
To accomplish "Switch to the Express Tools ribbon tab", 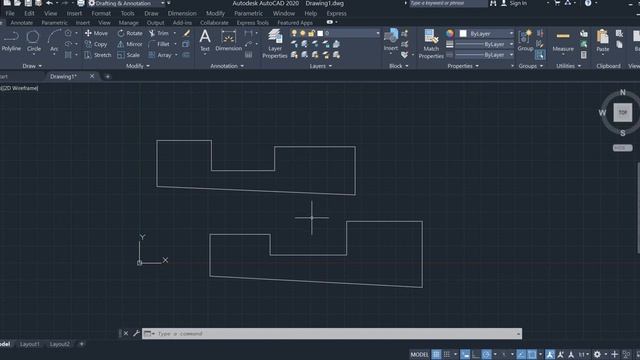I will pyautogui.click(x=253, y=23).
